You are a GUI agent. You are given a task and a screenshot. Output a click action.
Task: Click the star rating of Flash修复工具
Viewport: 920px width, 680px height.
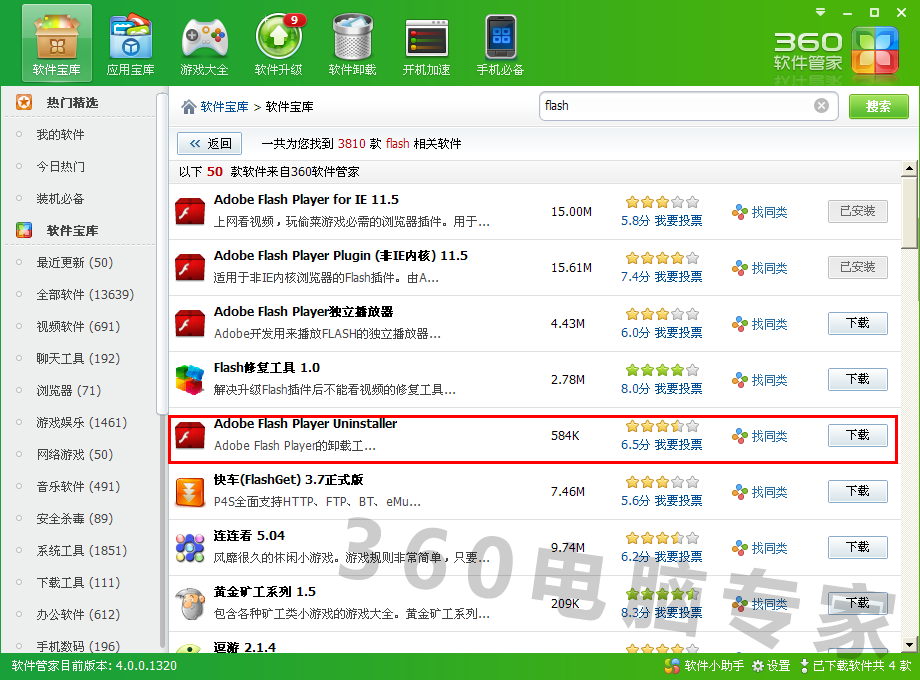click(662, 370)
